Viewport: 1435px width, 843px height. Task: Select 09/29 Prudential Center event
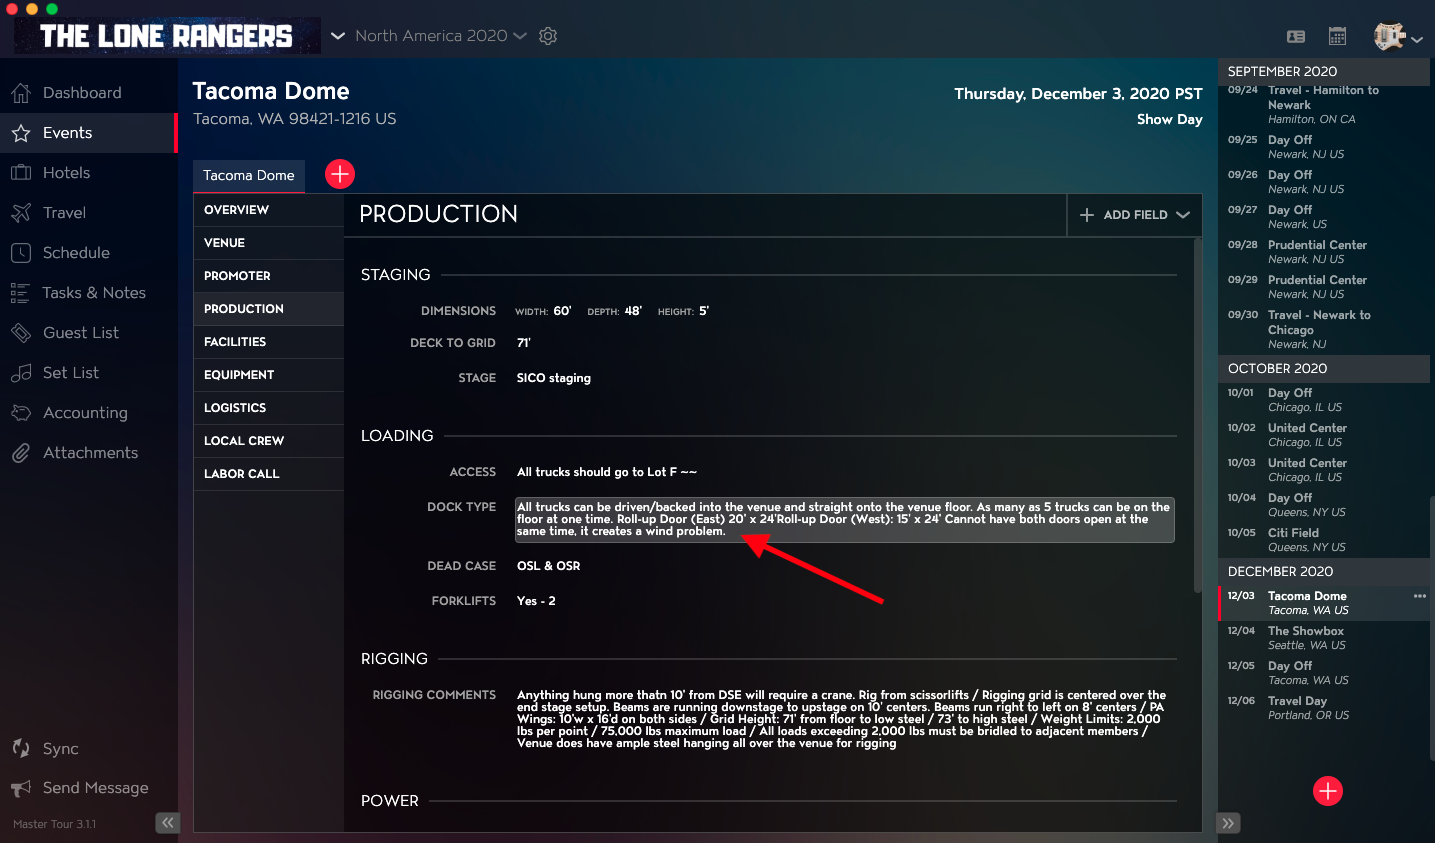coord(1323,287)
